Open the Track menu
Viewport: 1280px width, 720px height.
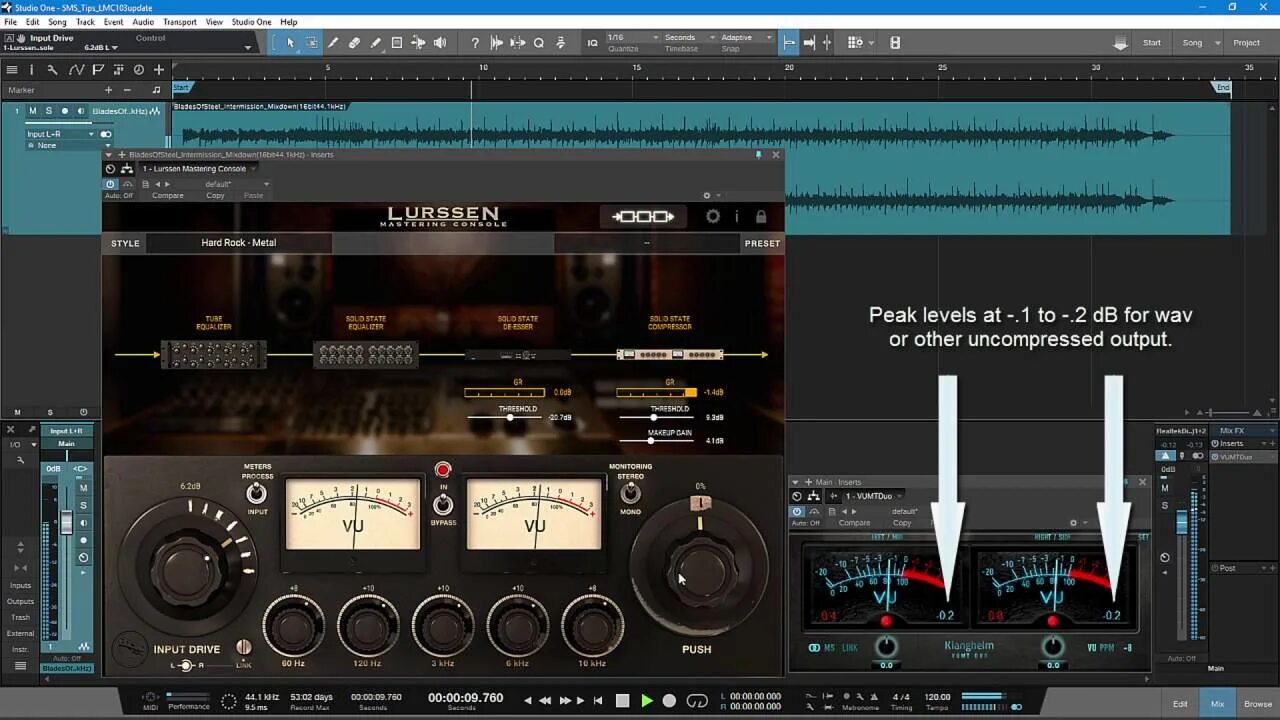[x=85, y=22]
